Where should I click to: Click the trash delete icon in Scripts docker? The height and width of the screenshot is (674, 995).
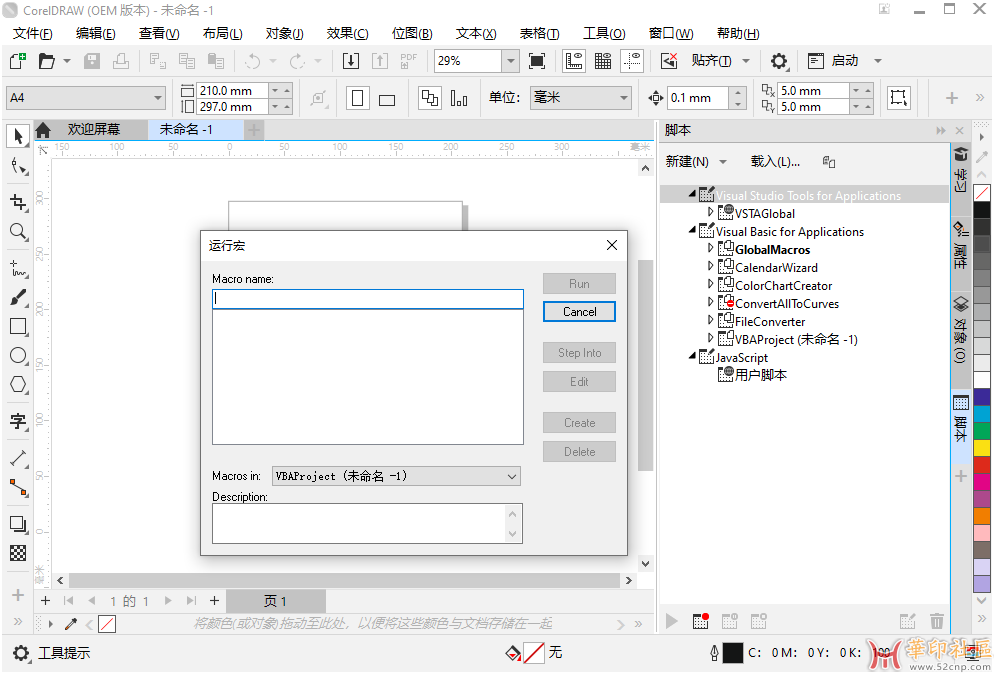[x=937, y=621]
